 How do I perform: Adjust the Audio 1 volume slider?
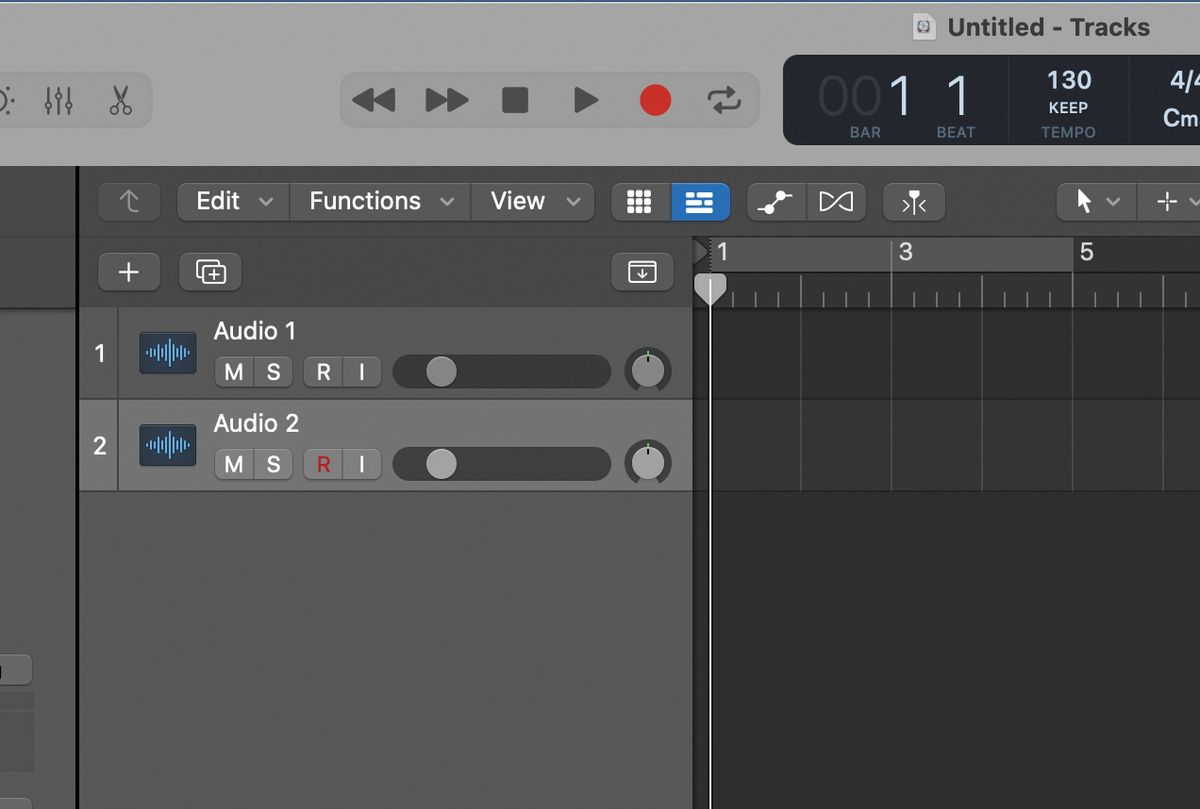(x=441, y=371)
